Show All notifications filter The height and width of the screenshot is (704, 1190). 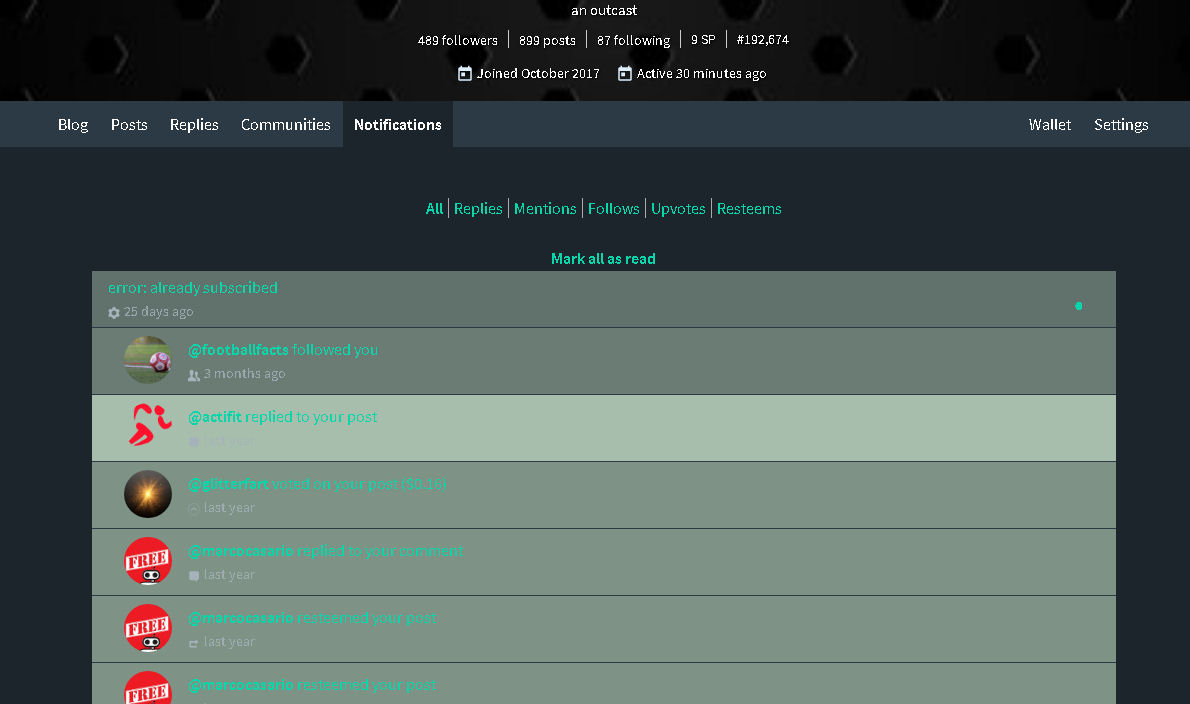pos(434,209)
